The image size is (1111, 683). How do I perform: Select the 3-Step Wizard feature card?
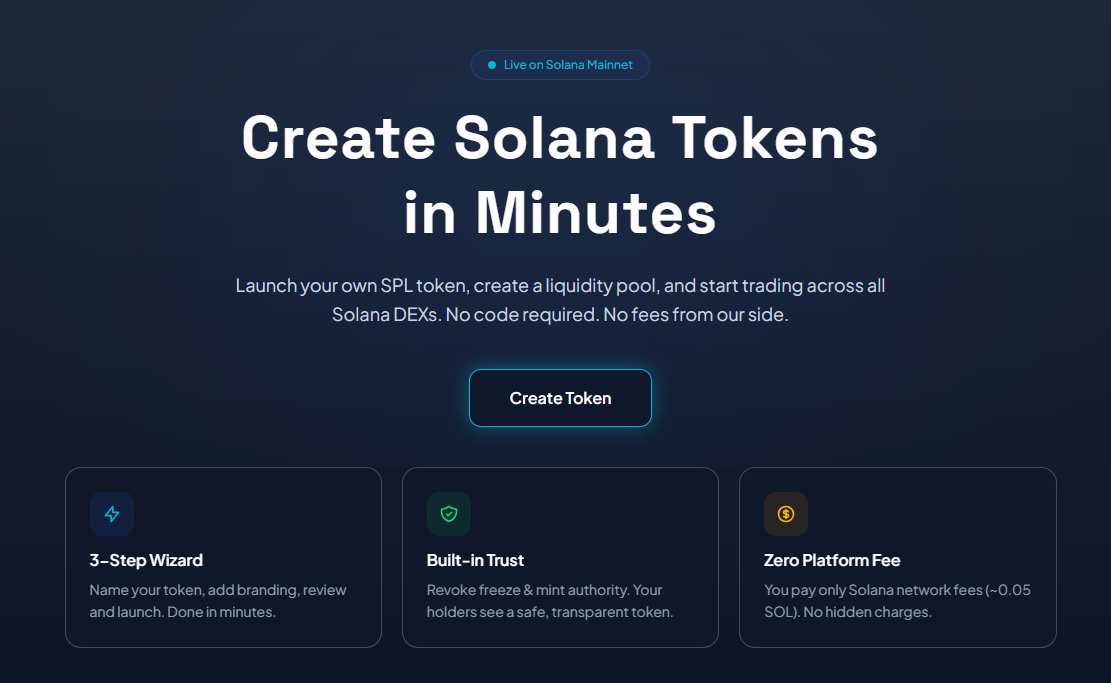coord(222,556)
